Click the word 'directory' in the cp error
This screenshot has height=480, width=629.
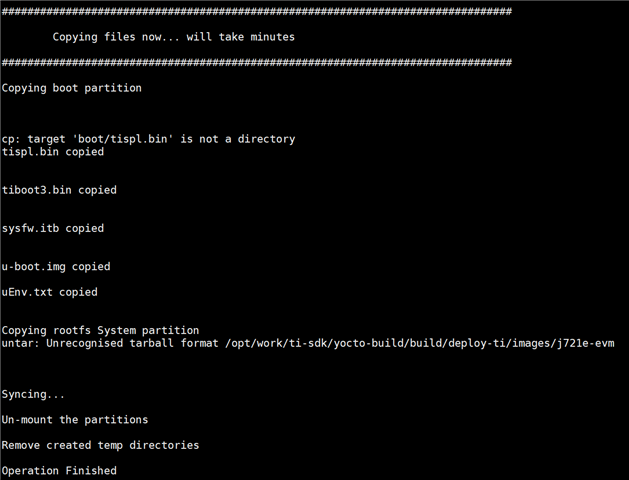coord(266,139)
